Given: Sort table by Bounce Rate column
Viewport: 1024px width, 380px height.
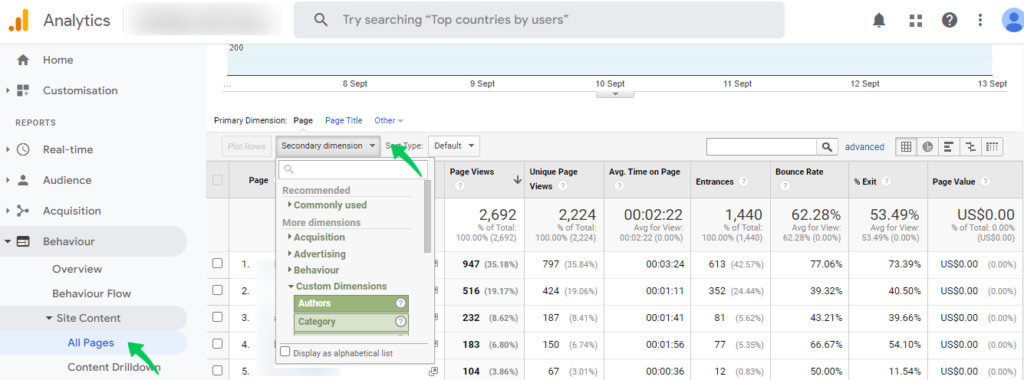Looking at the screenshot, I should [x=799, y=172].
